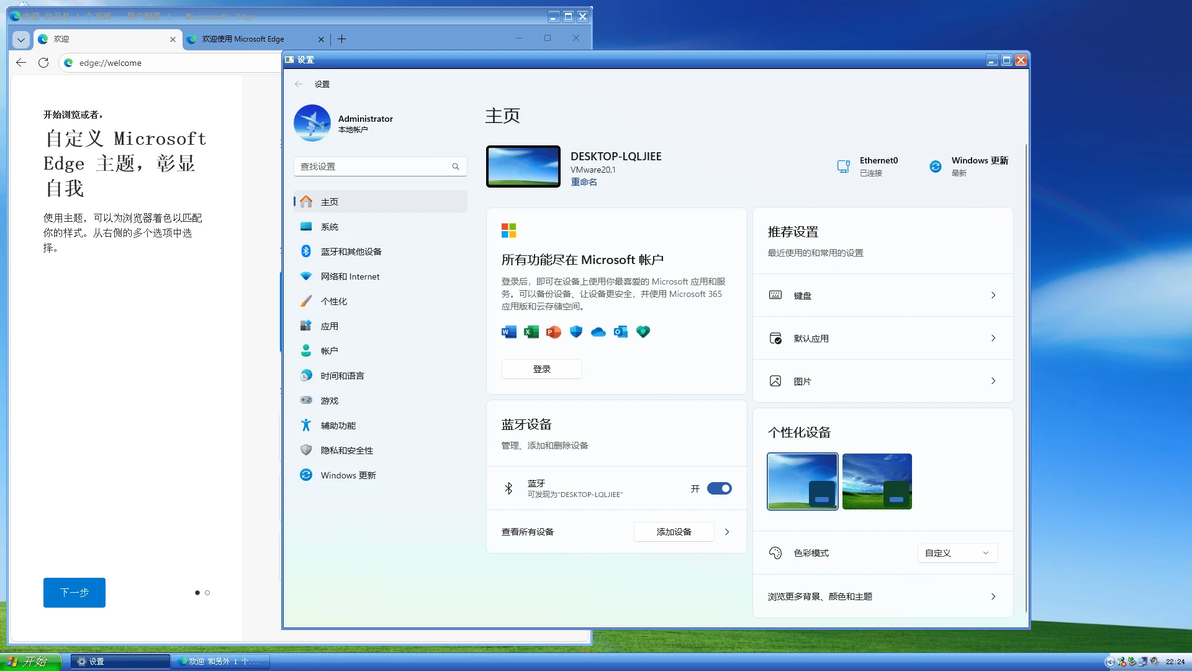1192x671 pixels.
Task: Click the 键盘 keyboard icon
Action: click(775, 295)
